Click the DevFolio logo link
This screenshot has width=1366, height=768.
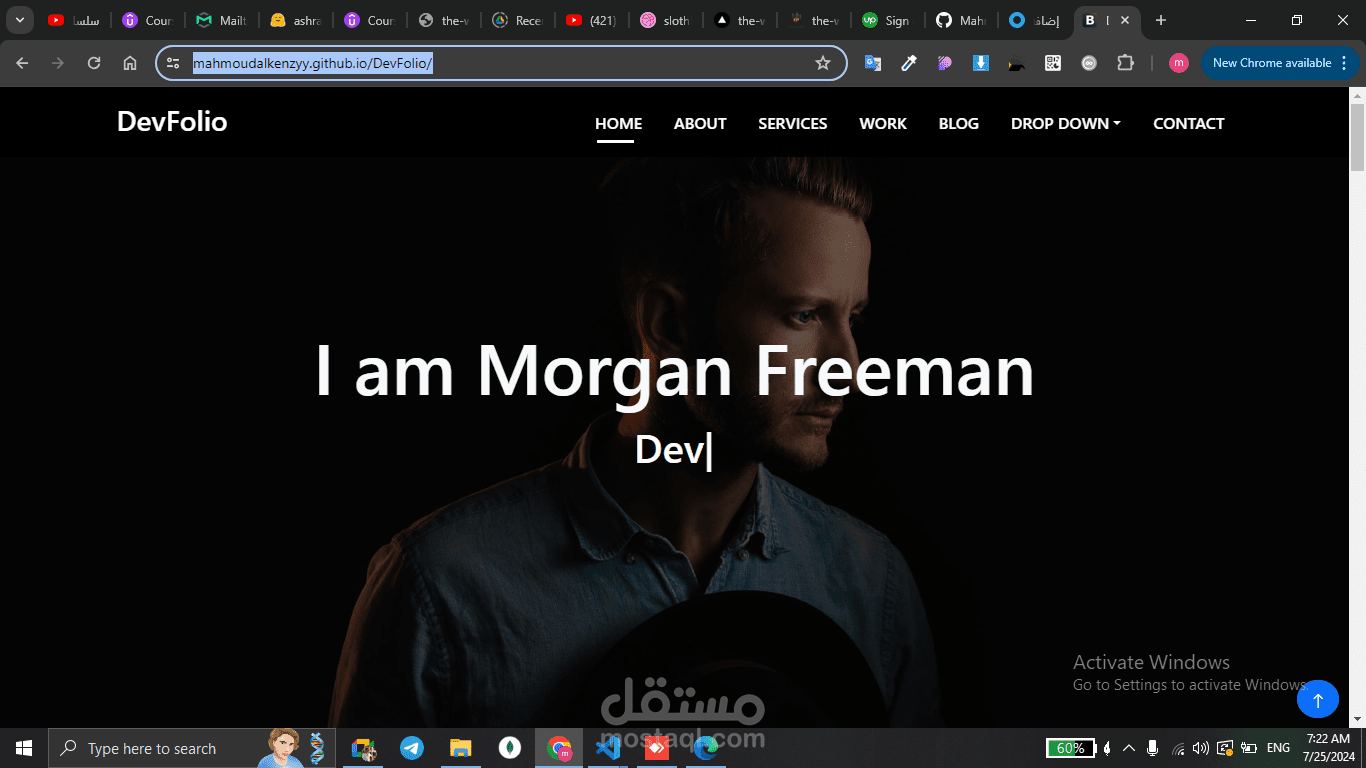click(172, 122)
